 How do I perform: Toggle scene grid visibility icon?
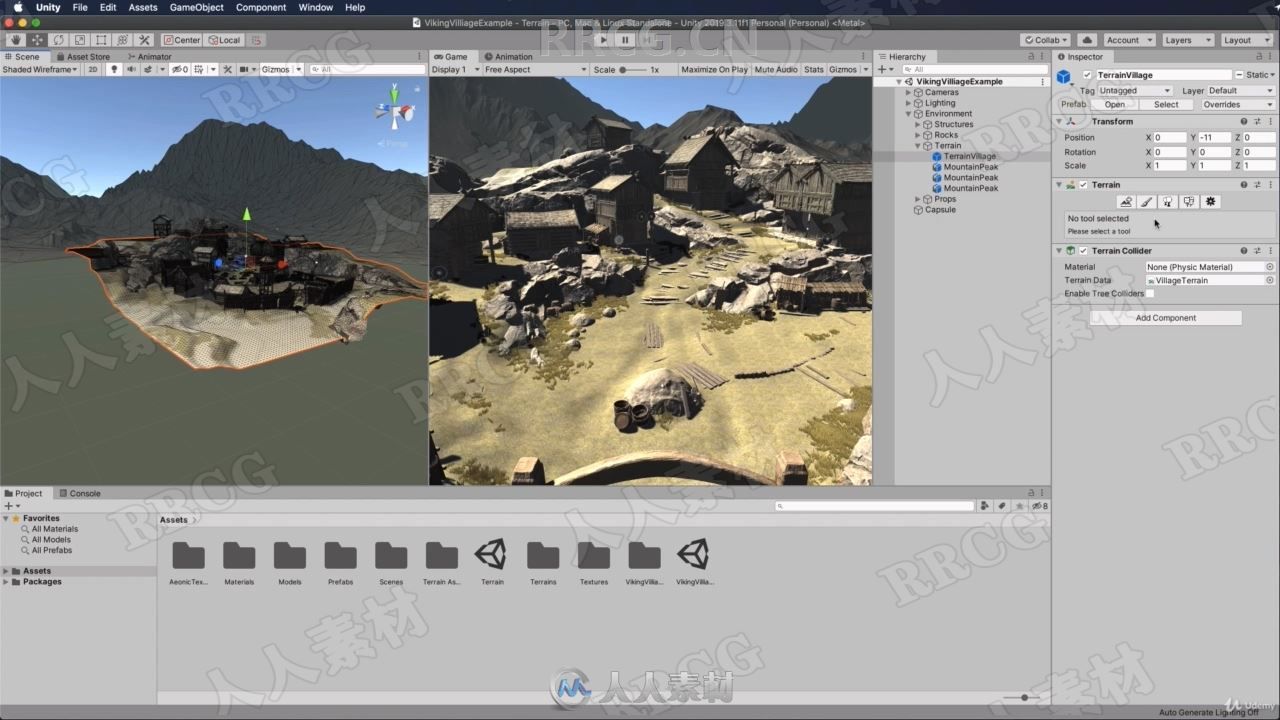199,70
